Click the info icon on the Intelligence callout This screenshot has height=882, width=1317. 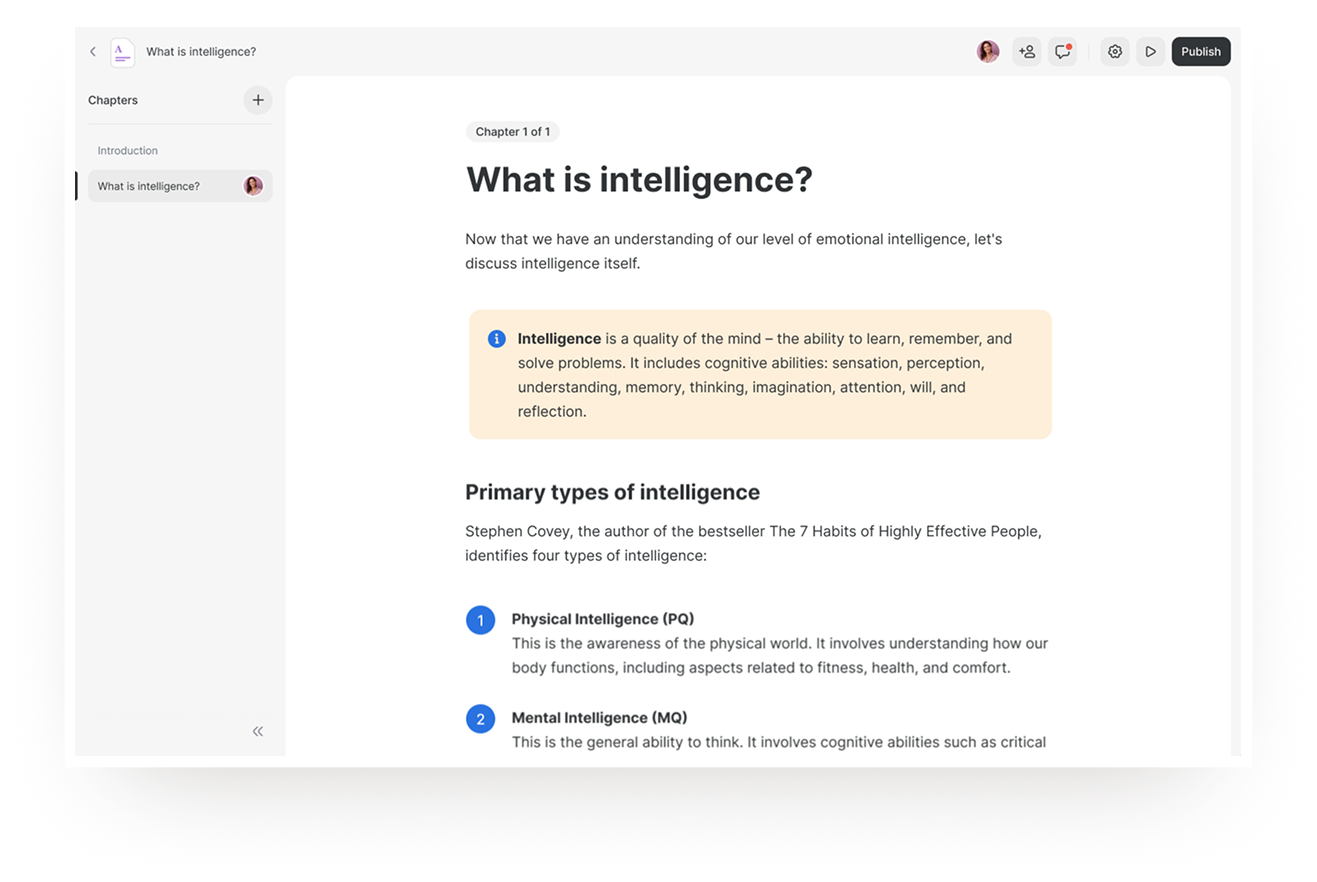(496, 338)
